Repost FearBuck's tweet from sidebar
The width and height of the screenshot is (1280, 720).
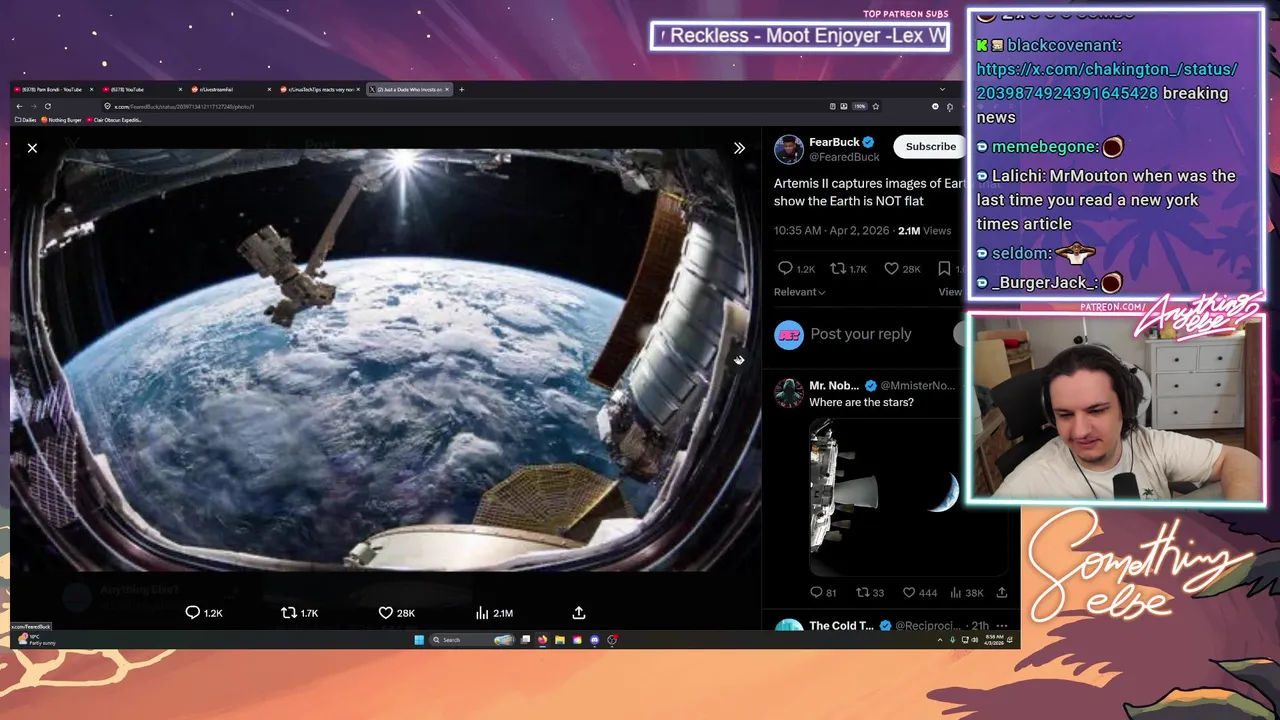point(839,268)
